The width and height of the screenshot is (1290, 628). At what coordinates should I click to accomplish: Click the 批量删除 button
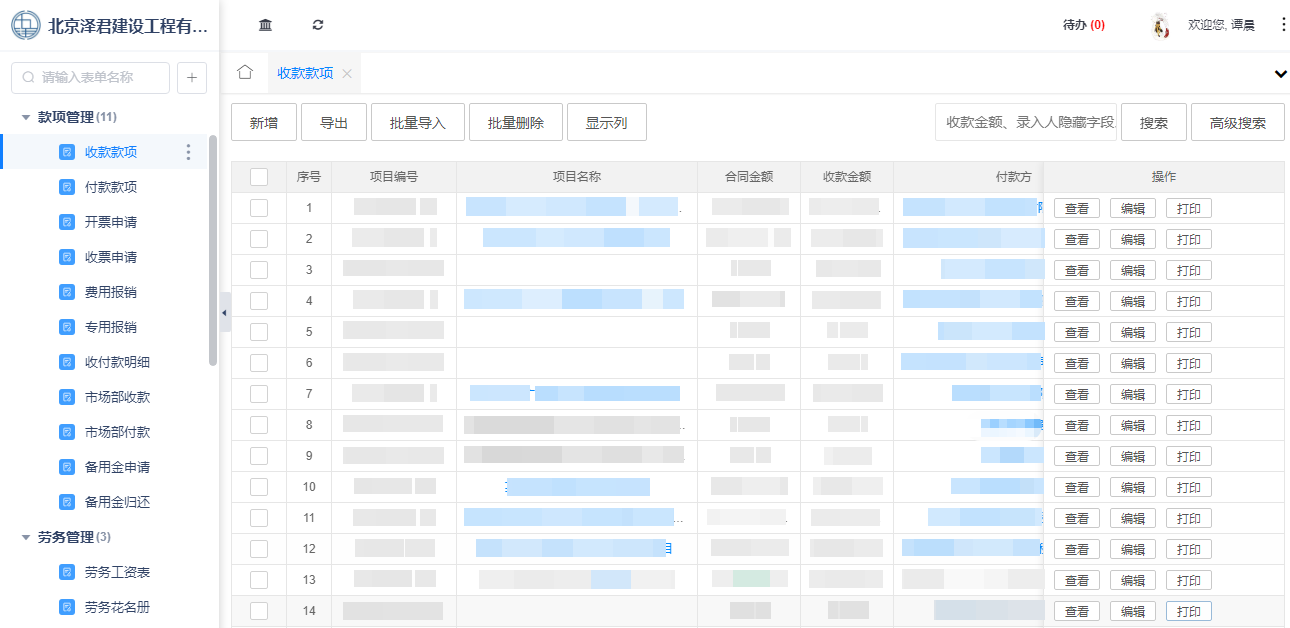pos(516,122)
